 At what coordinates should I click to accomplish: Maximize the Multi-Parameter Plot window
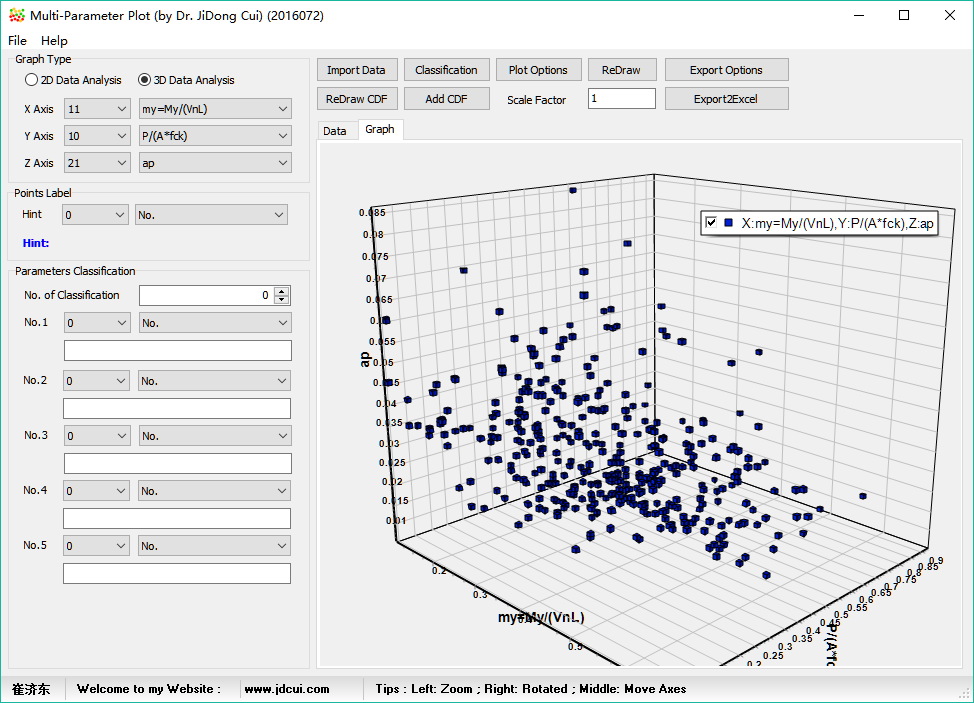click(x=904, y=16)
